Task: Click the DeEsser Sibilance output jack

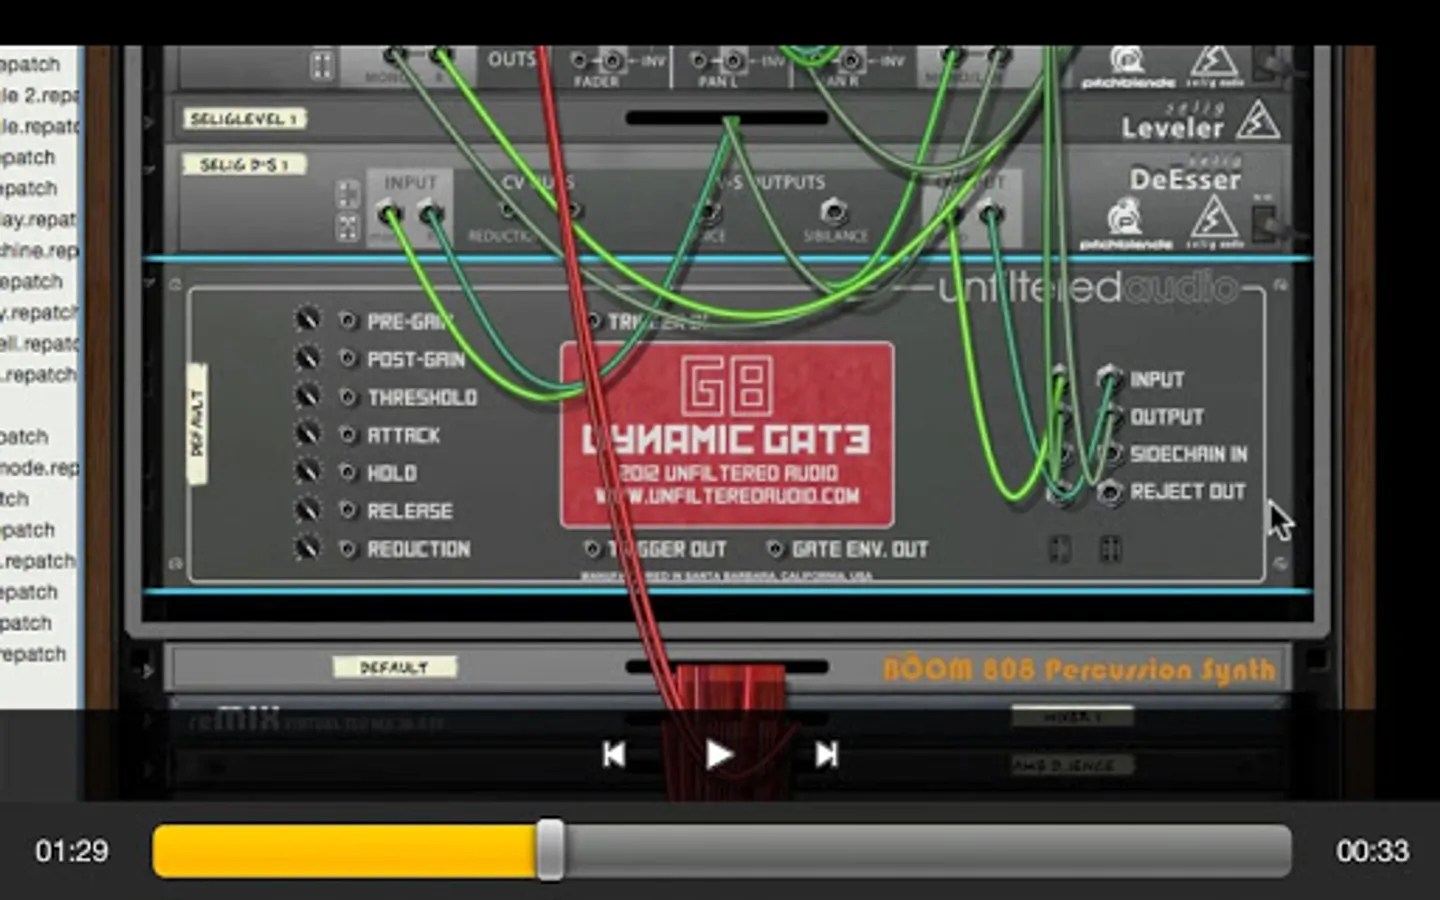Action: [833, 211]
